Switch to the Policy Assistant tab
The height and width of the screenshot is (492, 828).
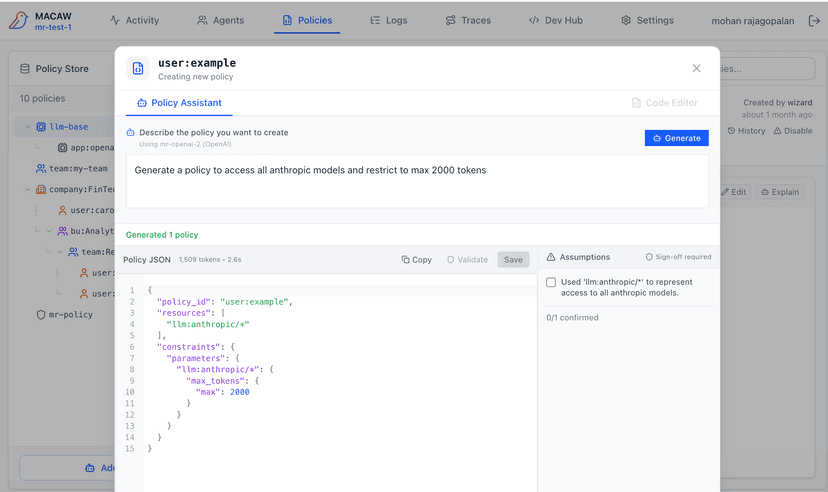click(179, 103)
